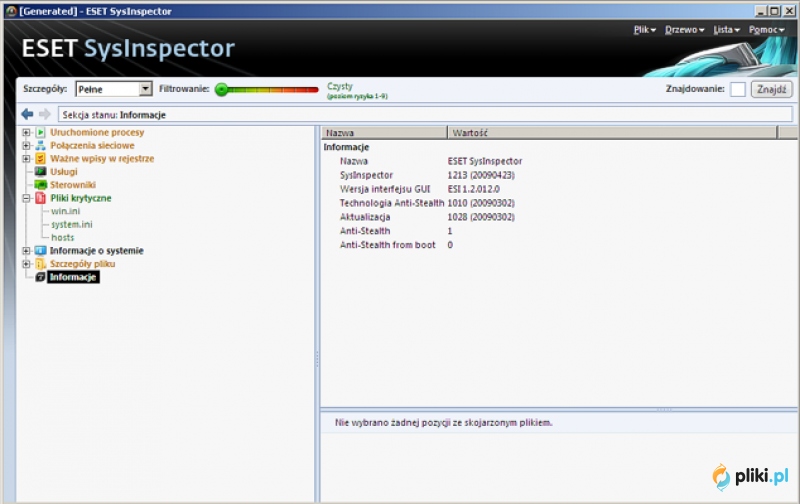
Task: Click the Informacje o systemie computer icon
Action: [x=40, y=250]
